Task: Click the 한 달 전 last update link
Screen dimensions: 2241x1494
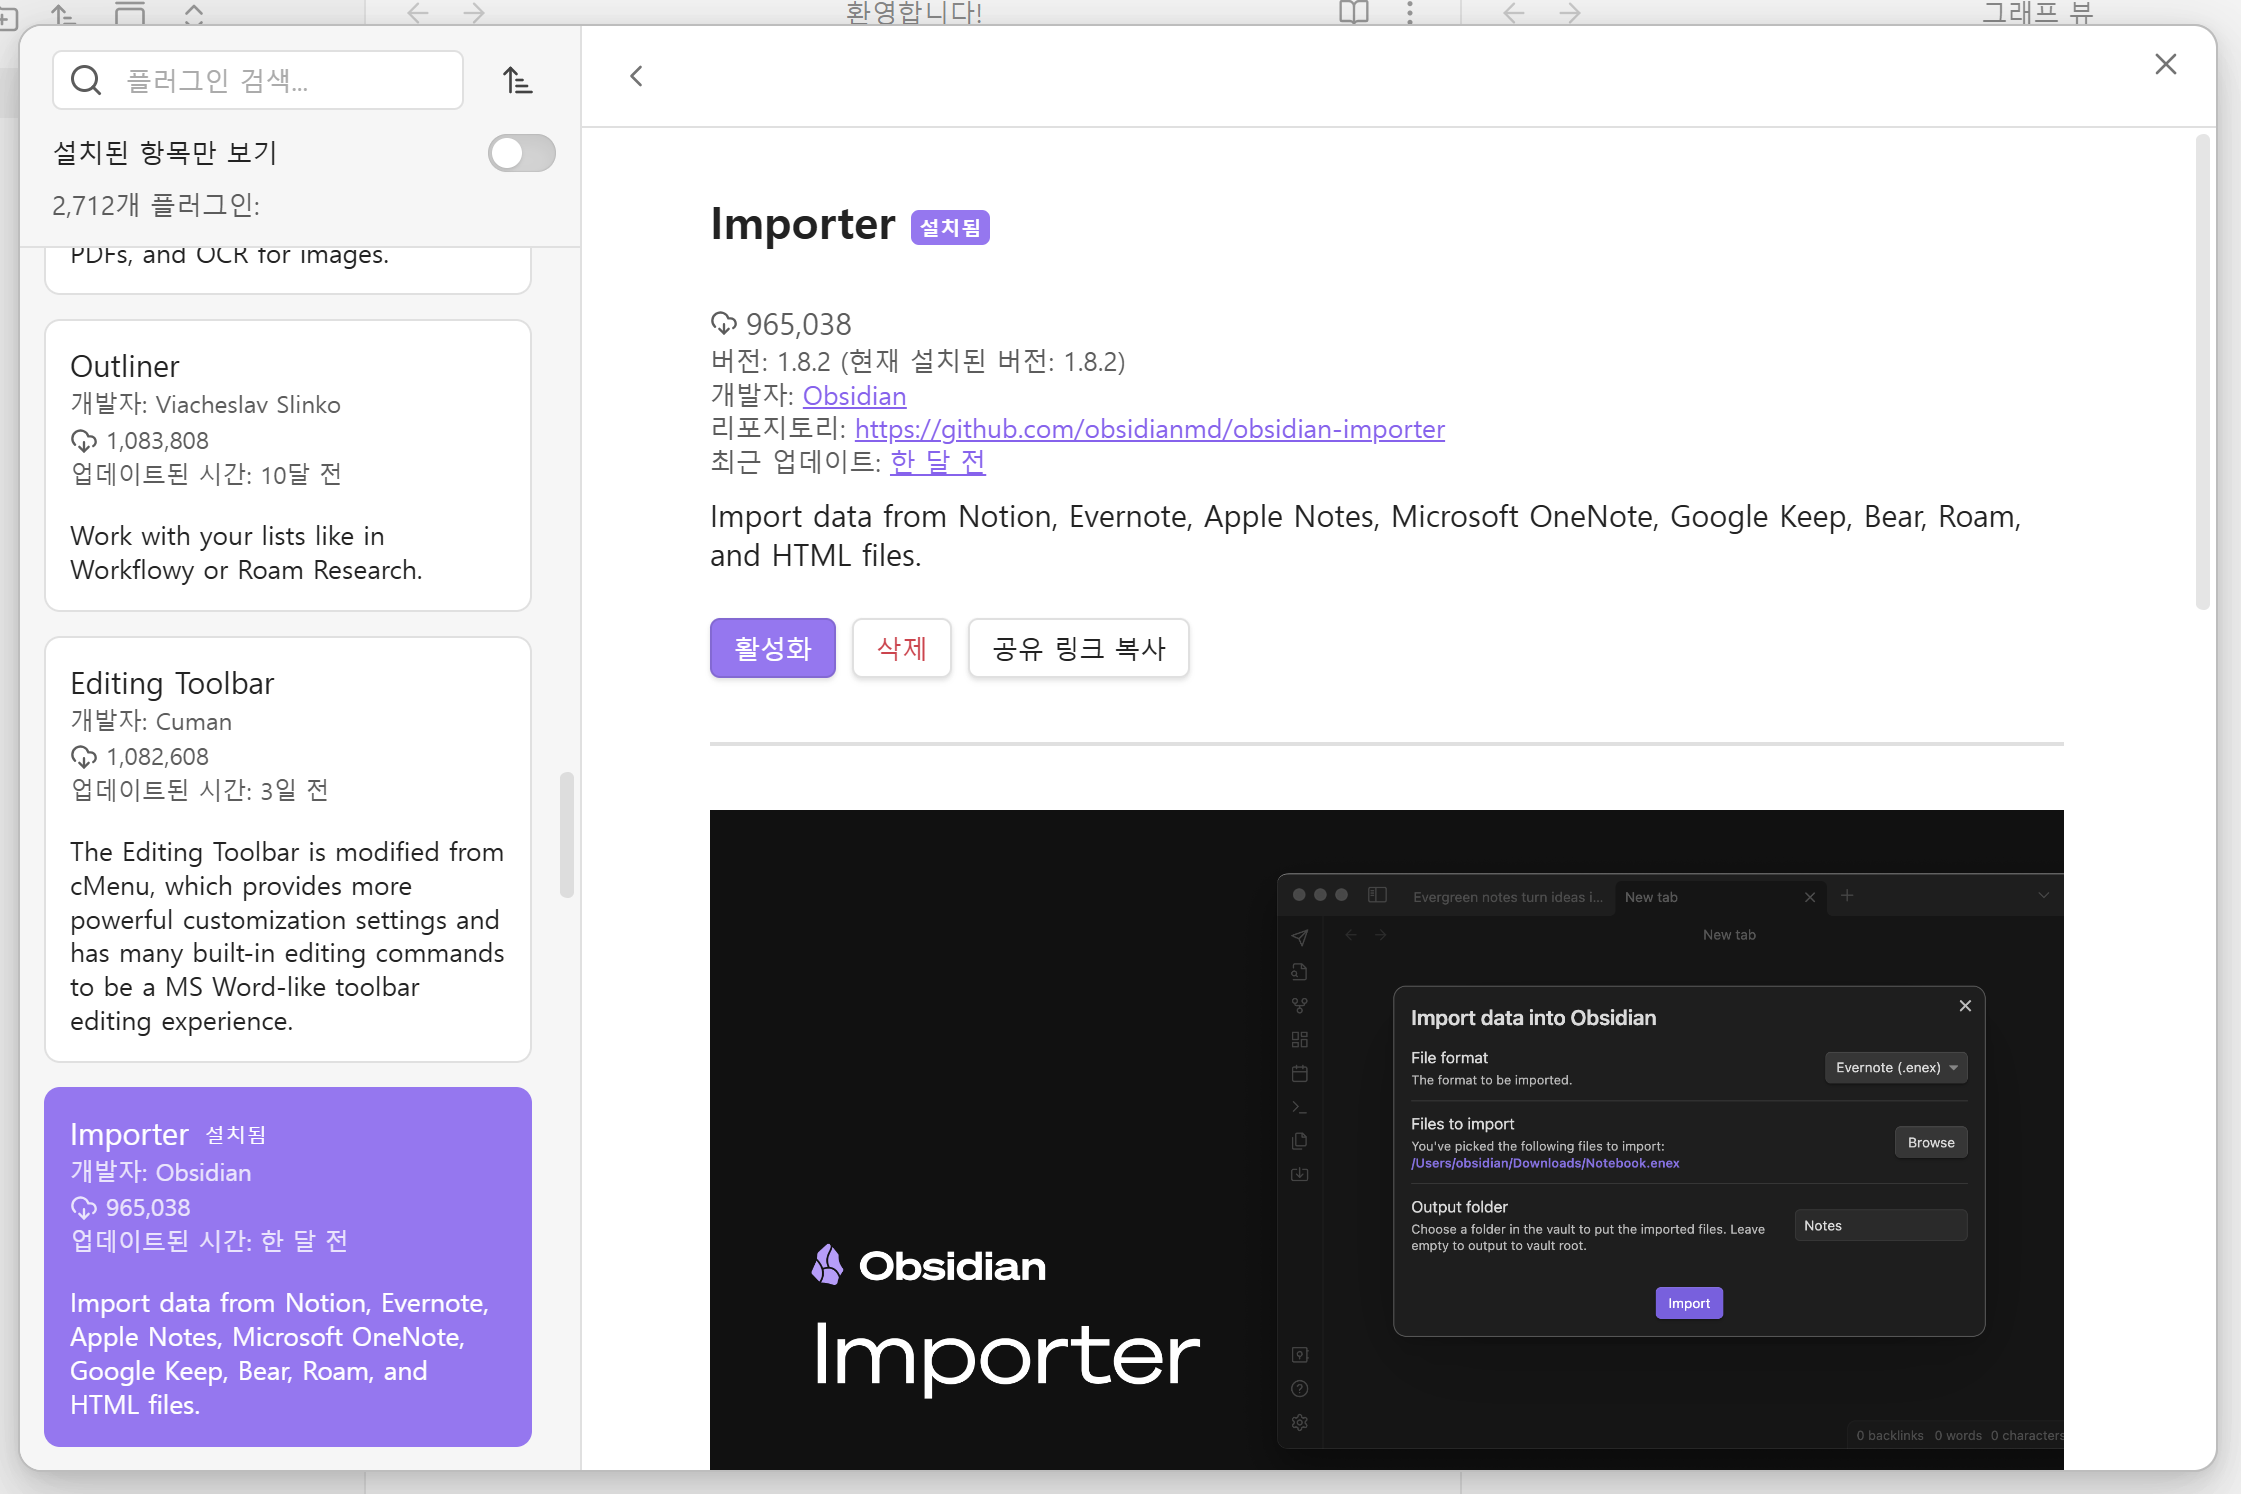Action: [937, 461]
